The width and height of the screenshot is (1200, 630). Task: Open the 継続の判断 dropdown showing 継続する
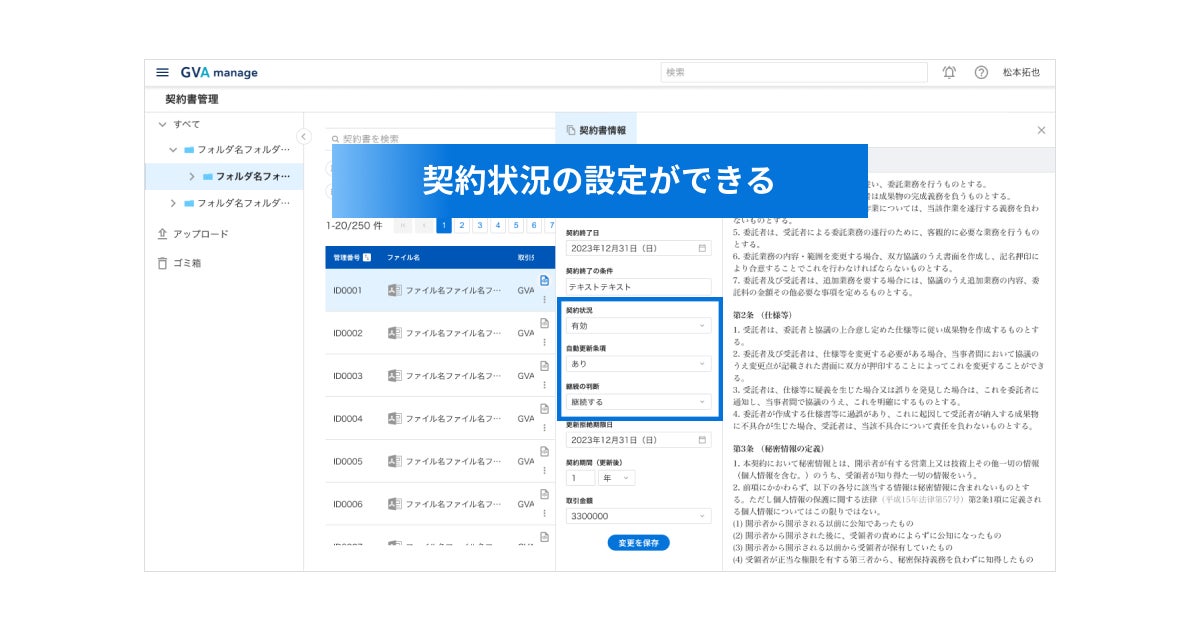coord(638,402)
